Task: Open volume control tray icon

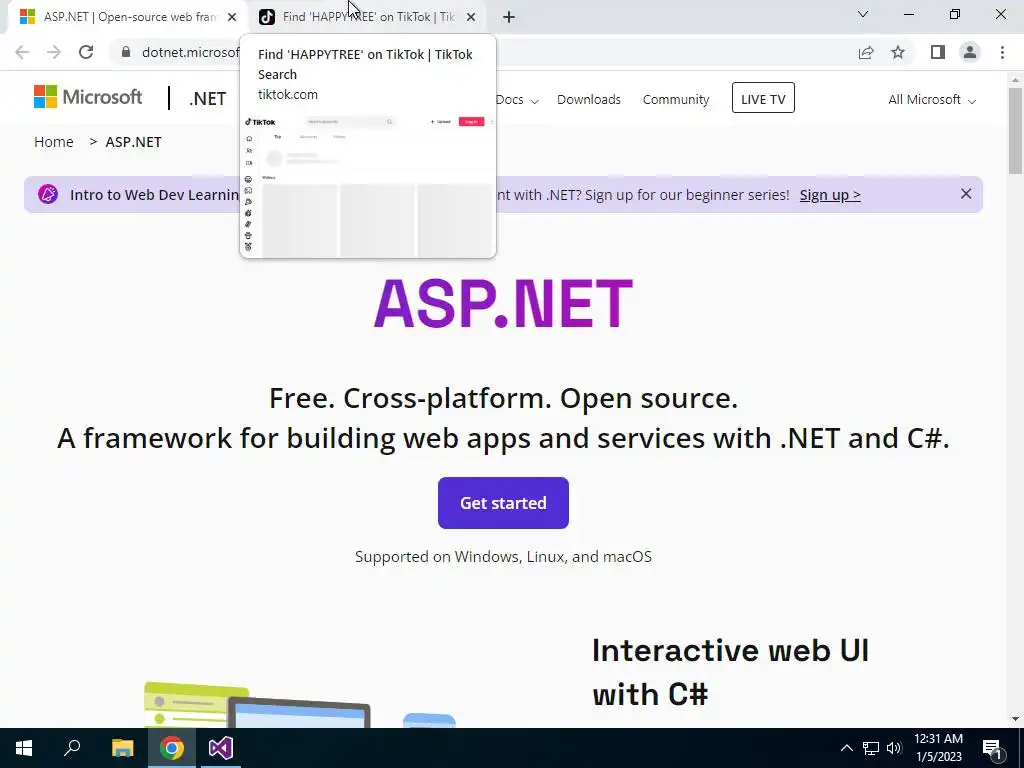Action: 894,748
